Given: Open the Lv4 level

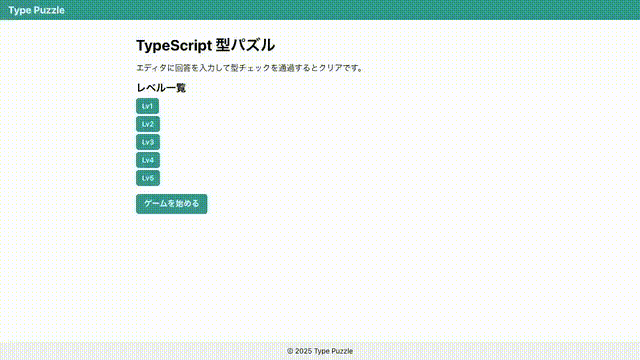Looking at the screenshot, I should [x=148, y=160].
